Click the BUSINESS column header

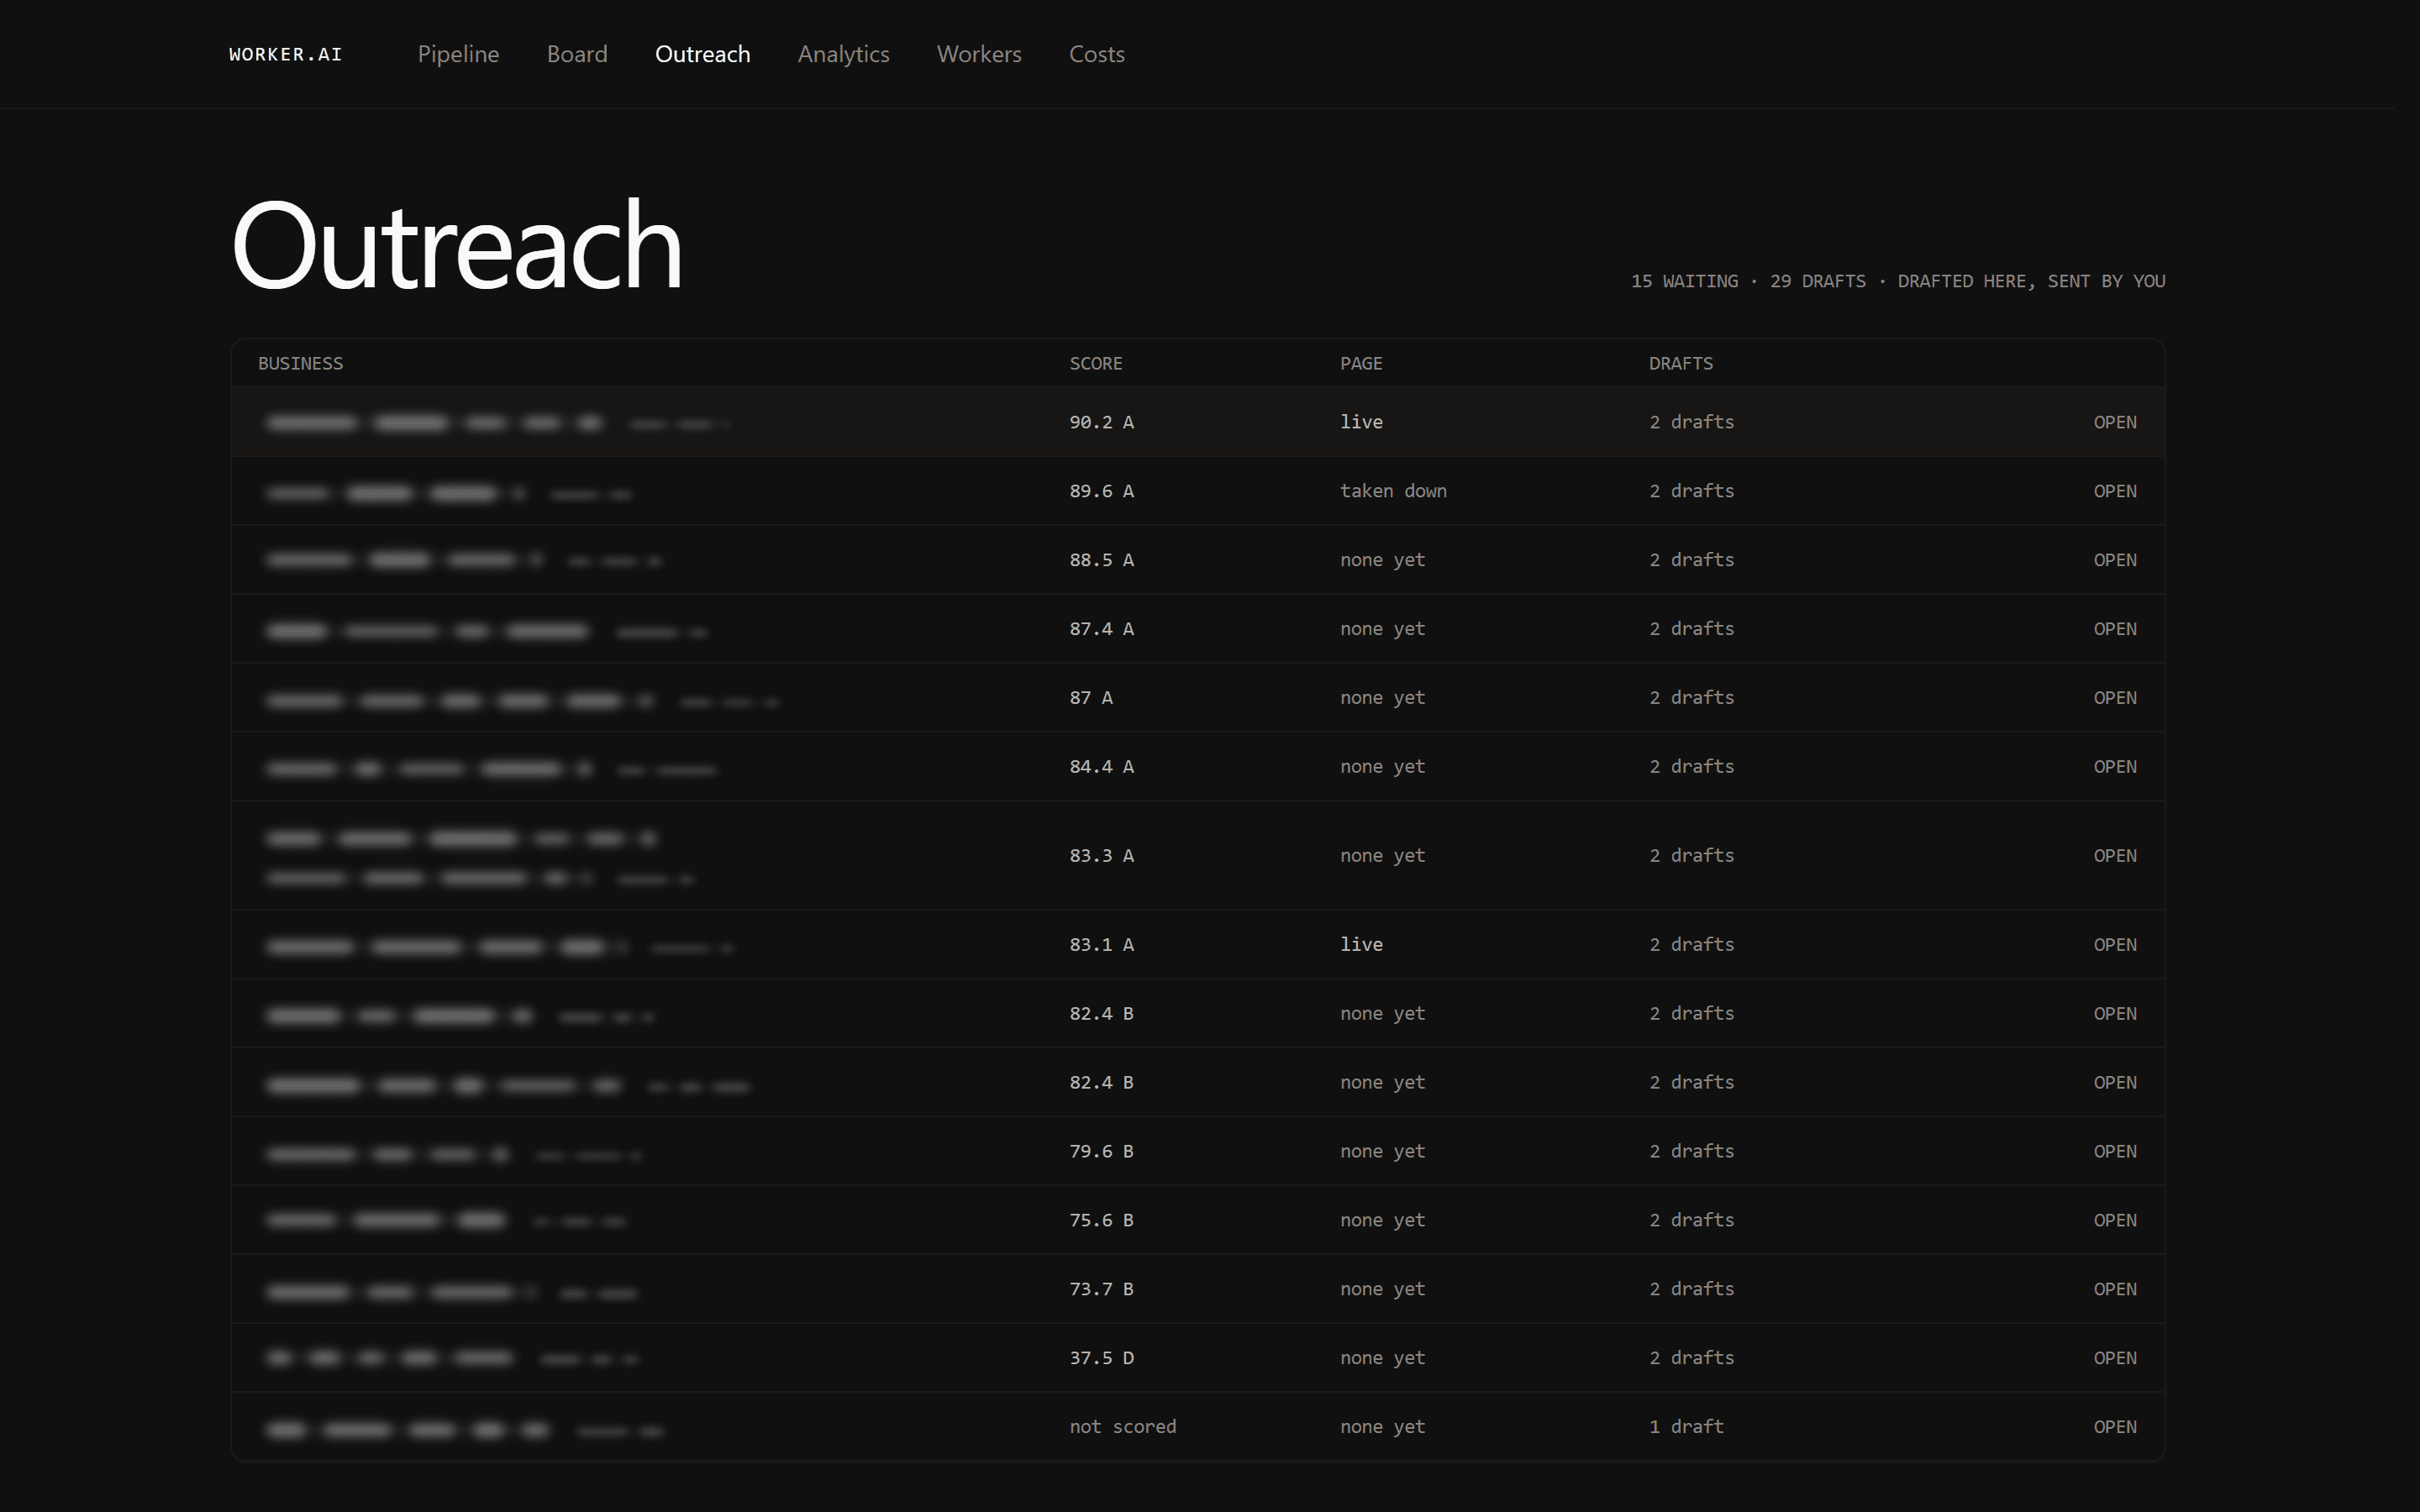pos(300,363)
